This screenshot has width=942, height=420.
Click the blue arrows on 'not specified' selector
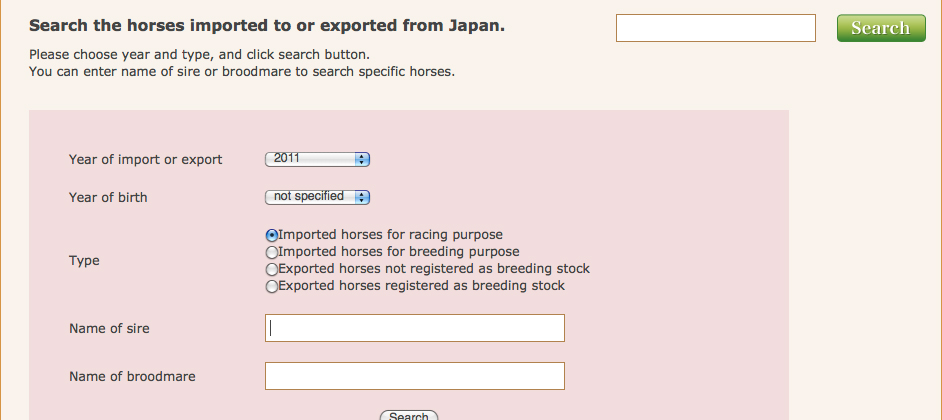tap(362, 197)
